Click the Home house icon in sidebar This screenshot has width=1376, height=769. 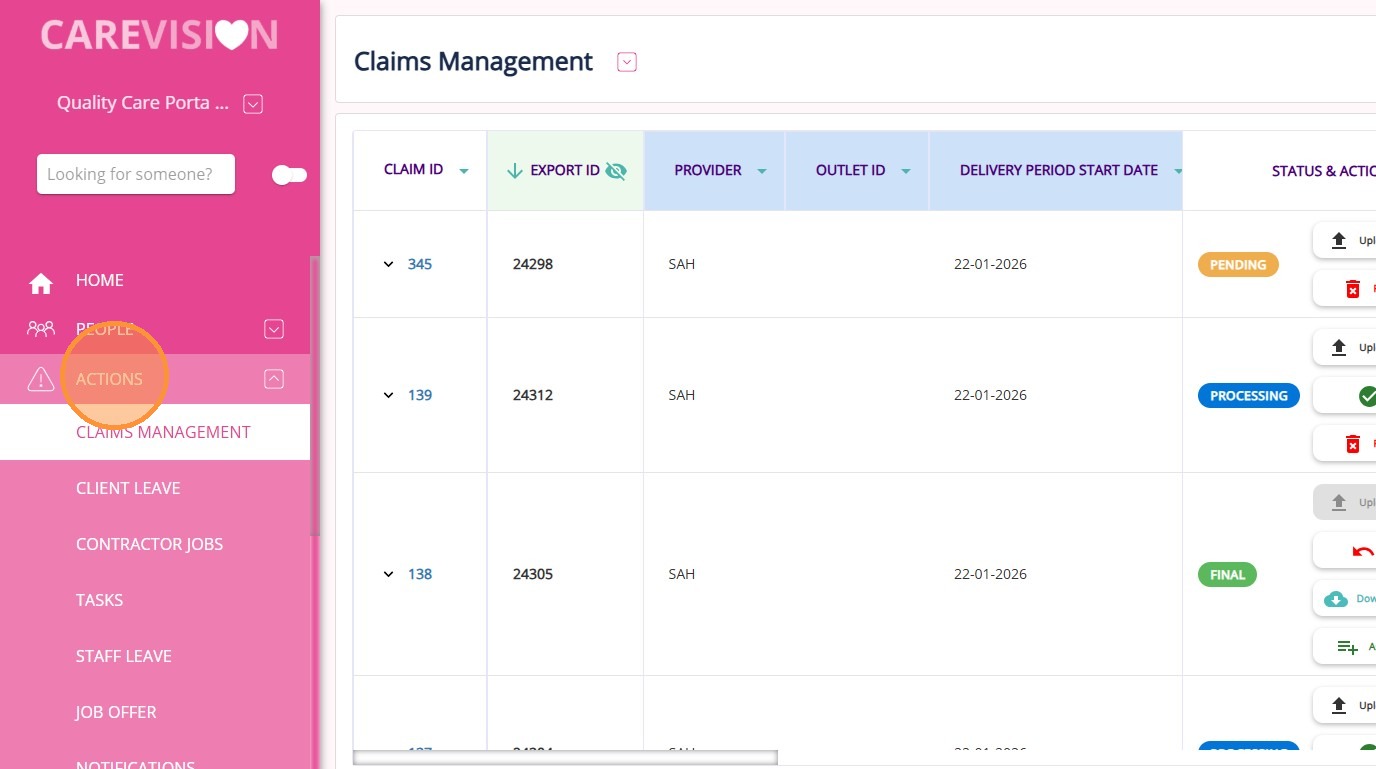coord(41,284)
